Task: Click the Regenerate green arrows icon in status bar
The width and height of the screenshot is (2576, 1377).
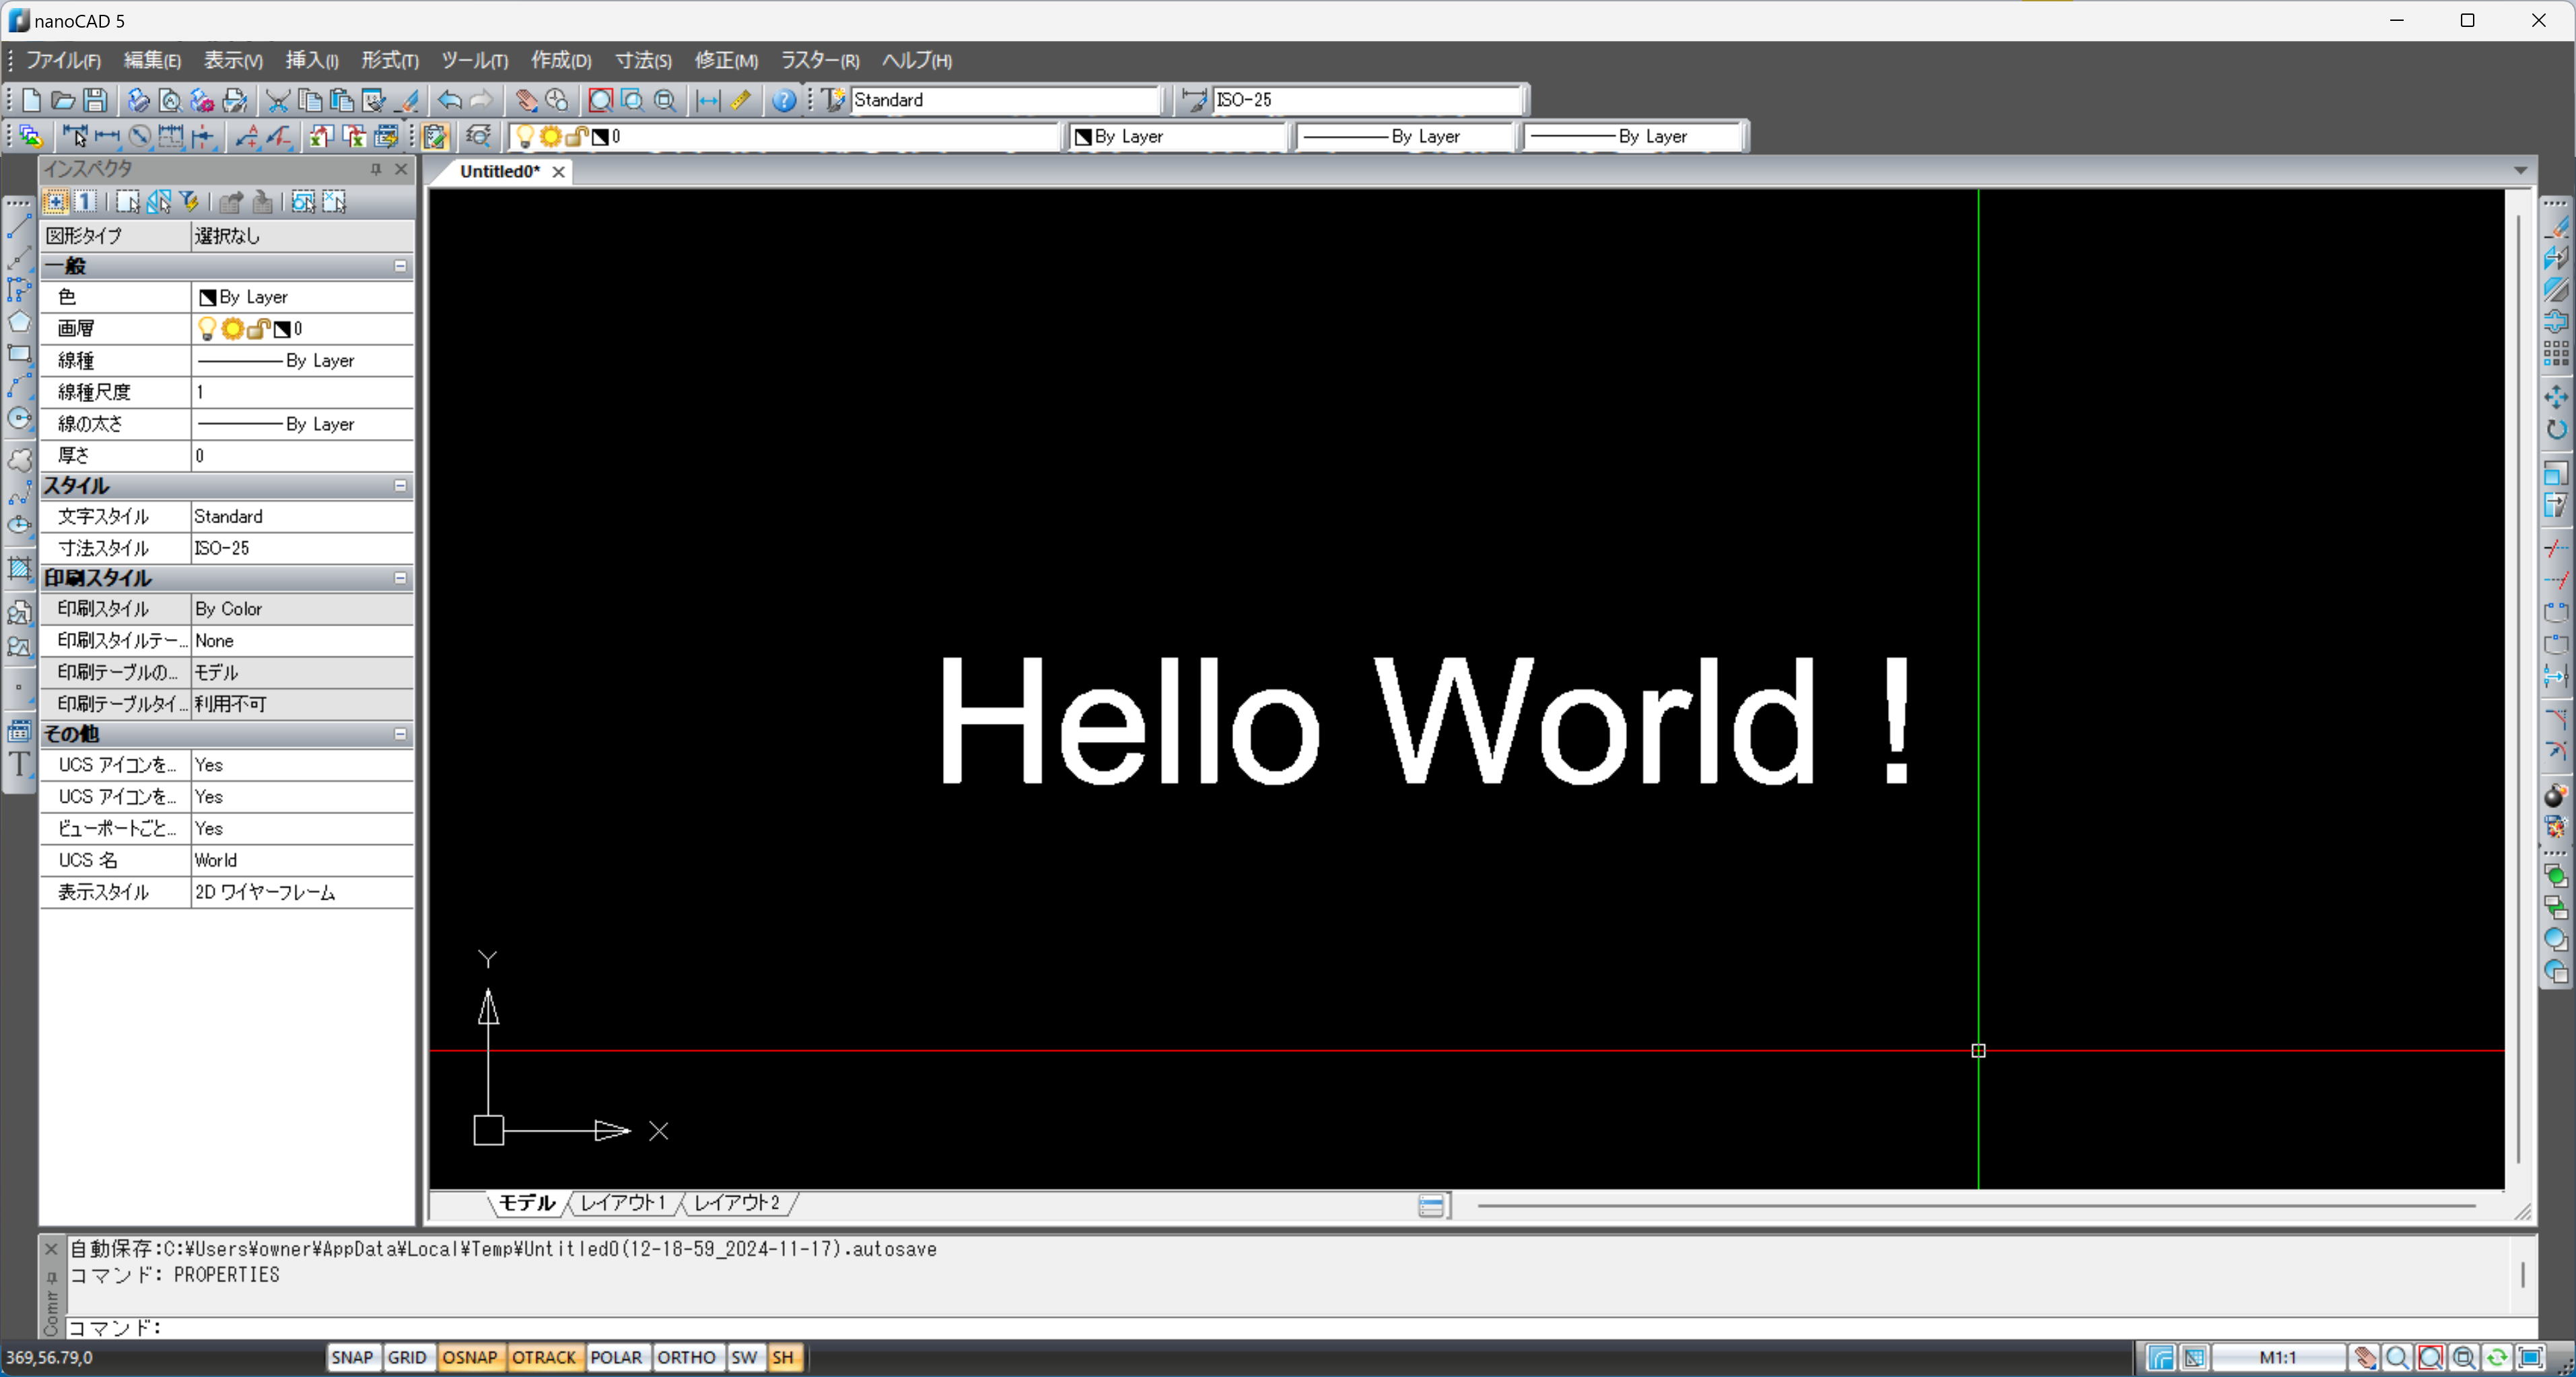Action: (x=2497, y=1357)
